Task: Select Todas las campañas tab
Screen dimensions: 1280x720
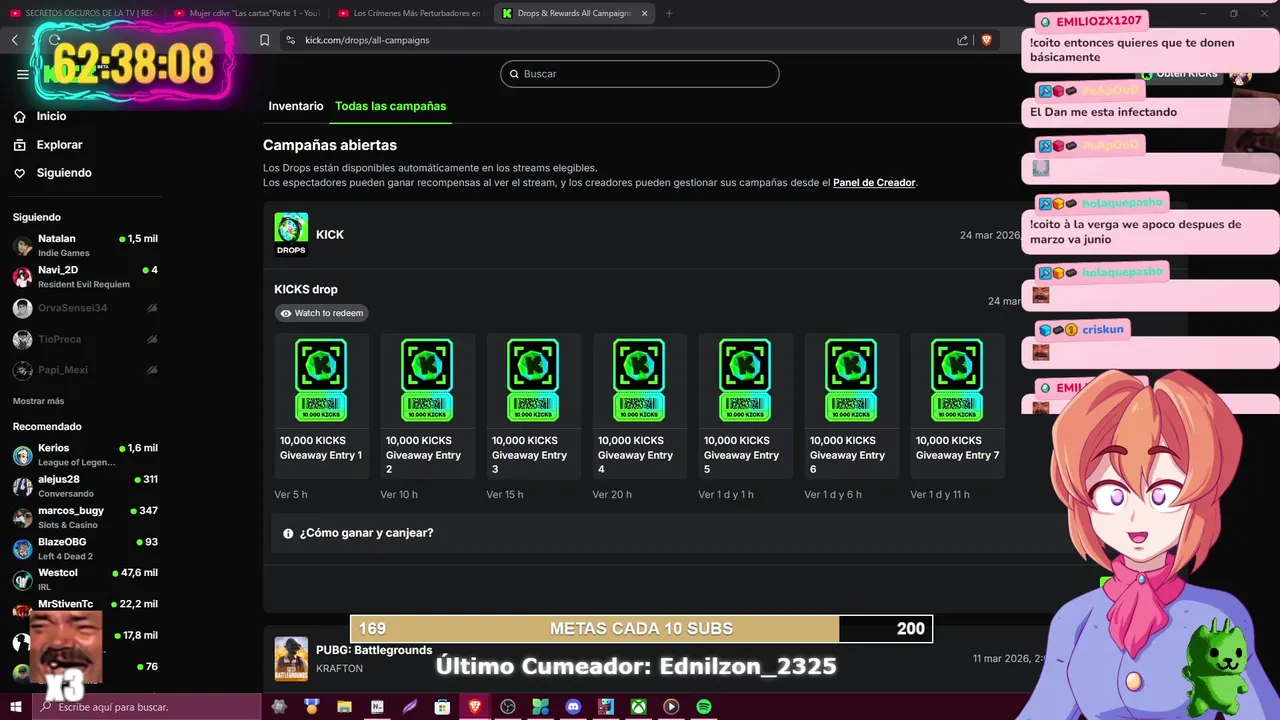Action: (x=390, y=106)
